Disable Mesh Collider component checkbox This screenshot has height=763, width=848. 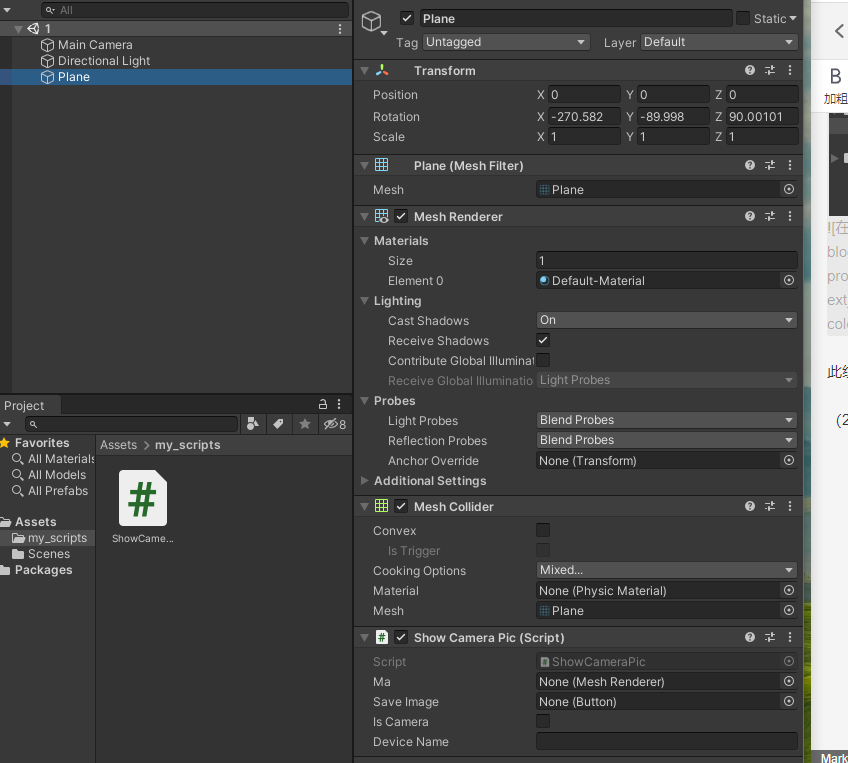click(401, 506)
